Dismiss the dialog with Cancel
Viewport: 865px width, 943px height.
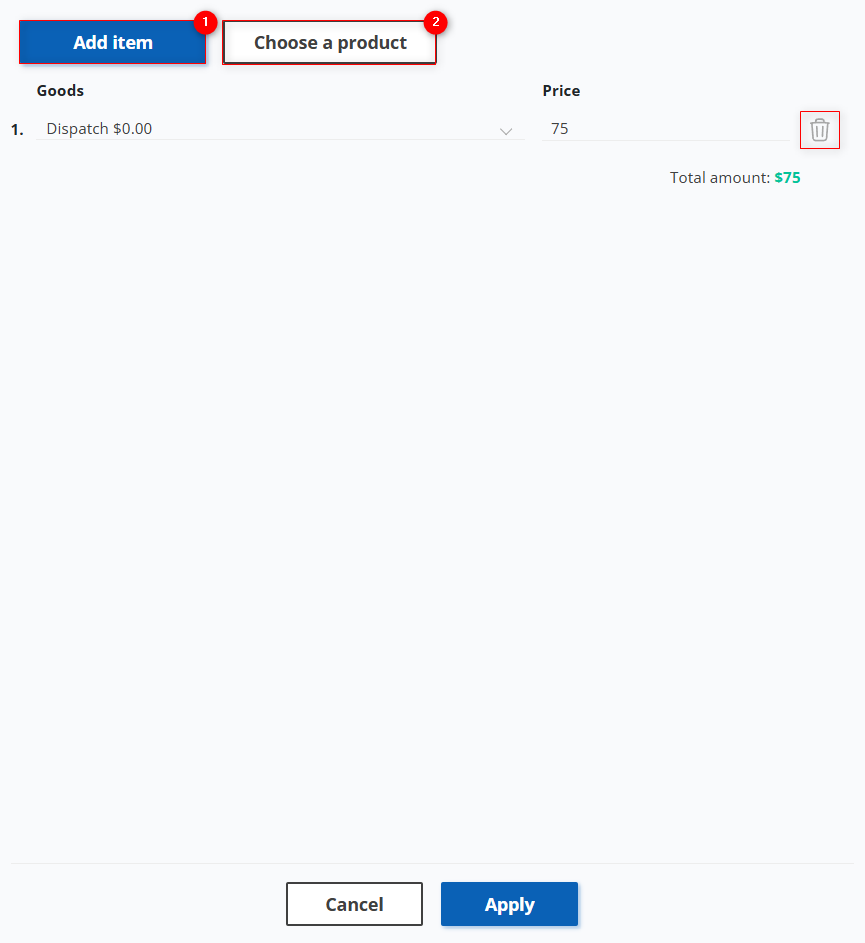pyautogui.click(x=354, y=904)
